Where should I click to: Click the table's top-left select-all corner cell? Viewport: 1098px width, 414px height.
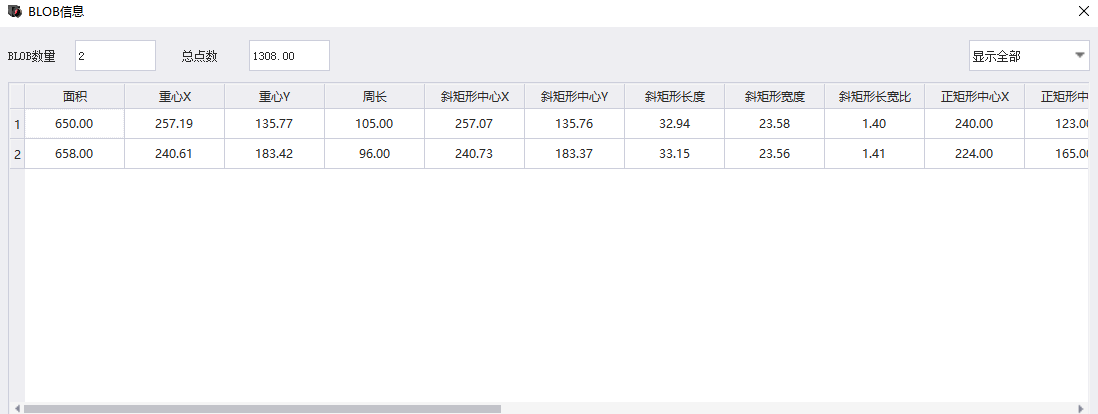(17, 97)
